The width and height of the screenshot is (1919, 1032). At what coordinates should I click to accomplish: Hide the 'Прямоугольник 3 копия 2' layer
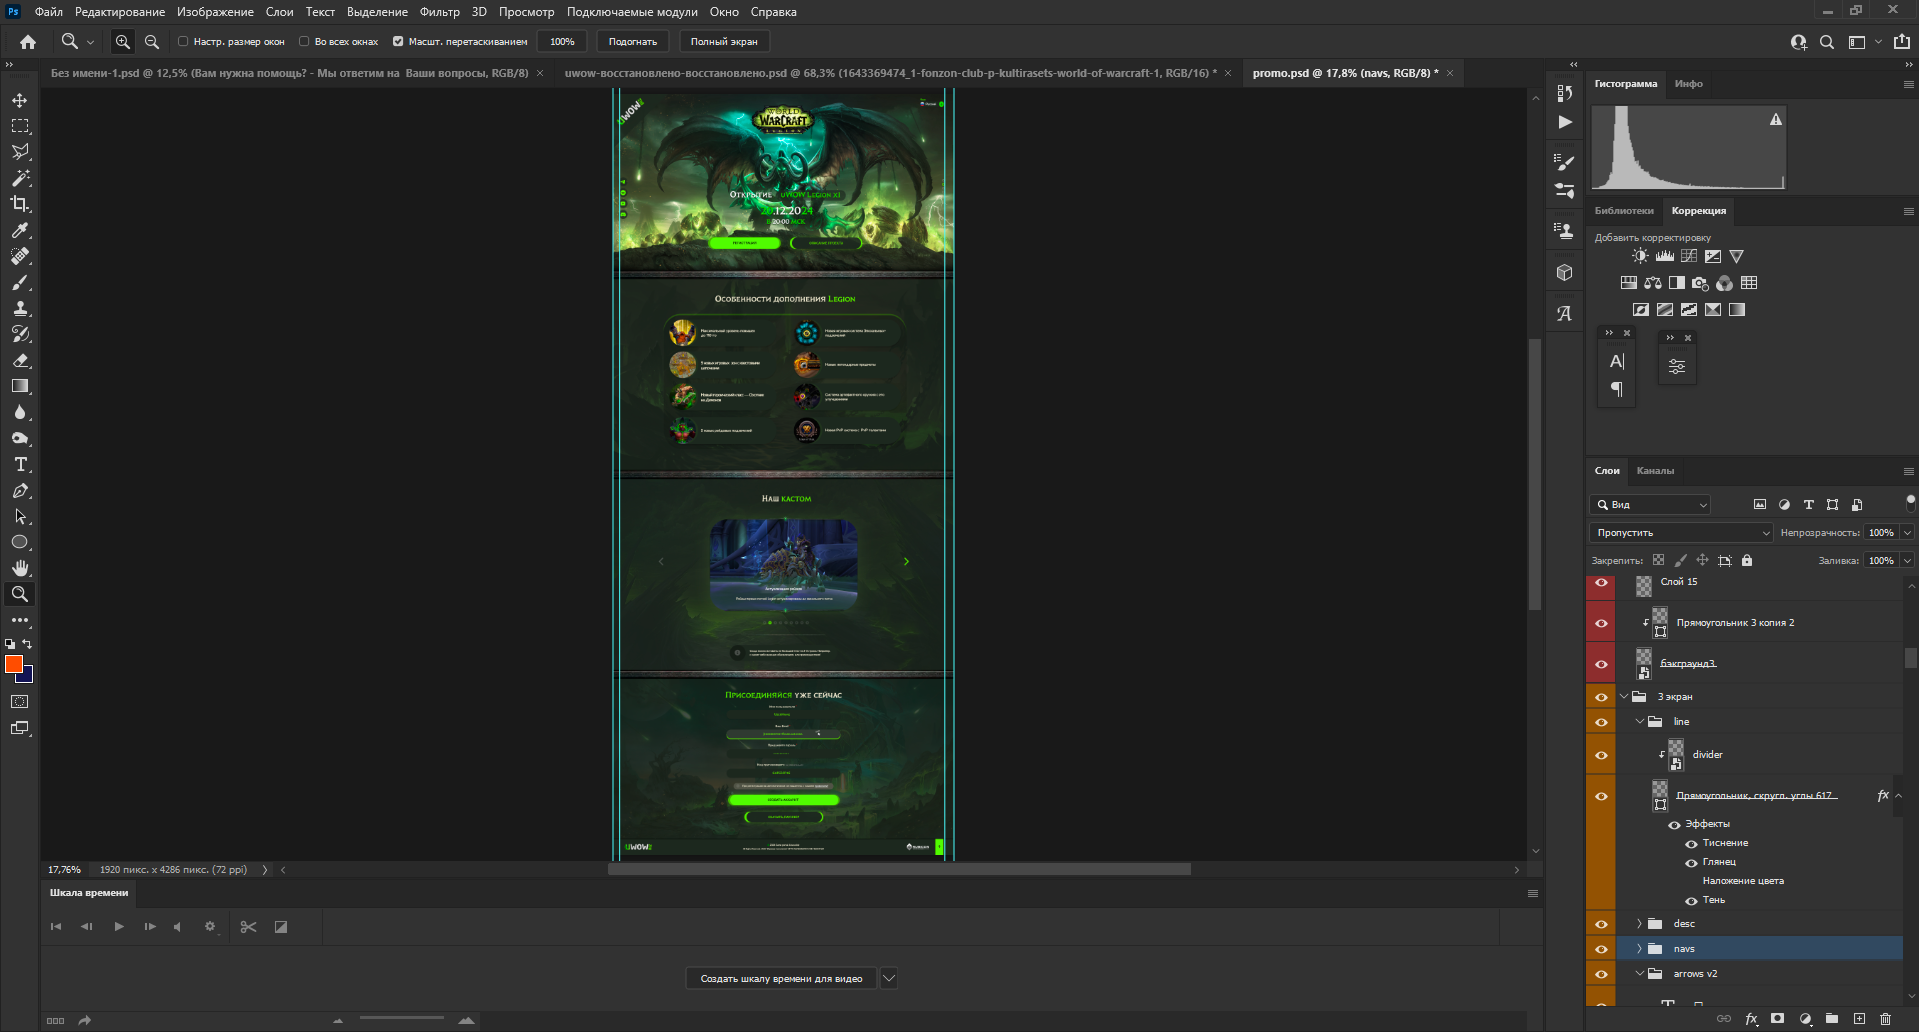pos(1601,623)
